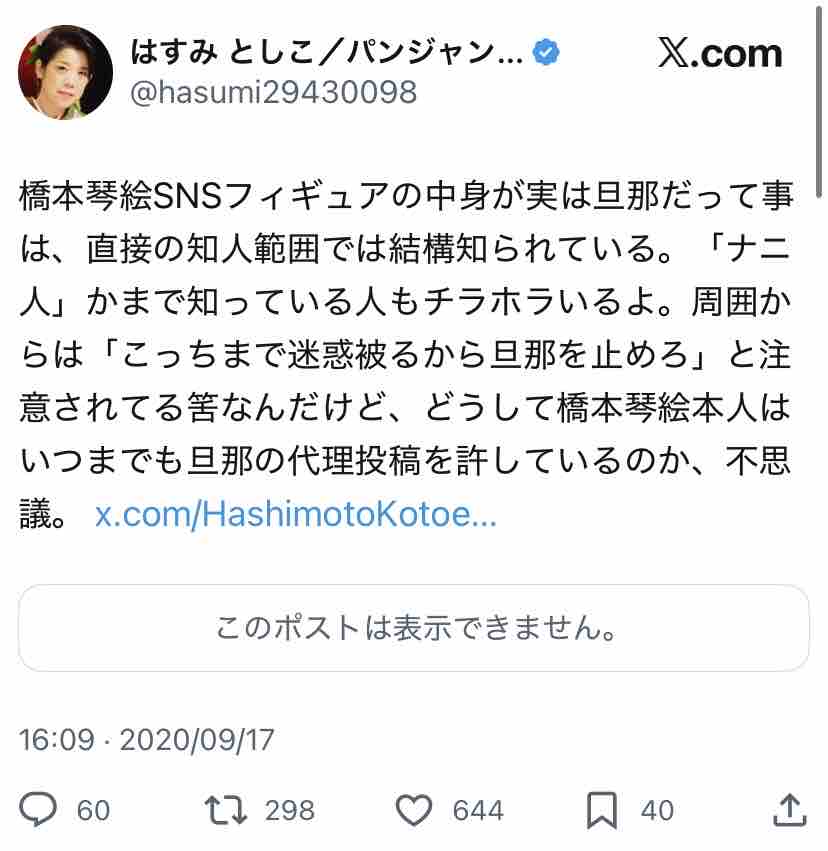Open the share upload icon
This screenshot has height=851, width=828.
[789, 808]
